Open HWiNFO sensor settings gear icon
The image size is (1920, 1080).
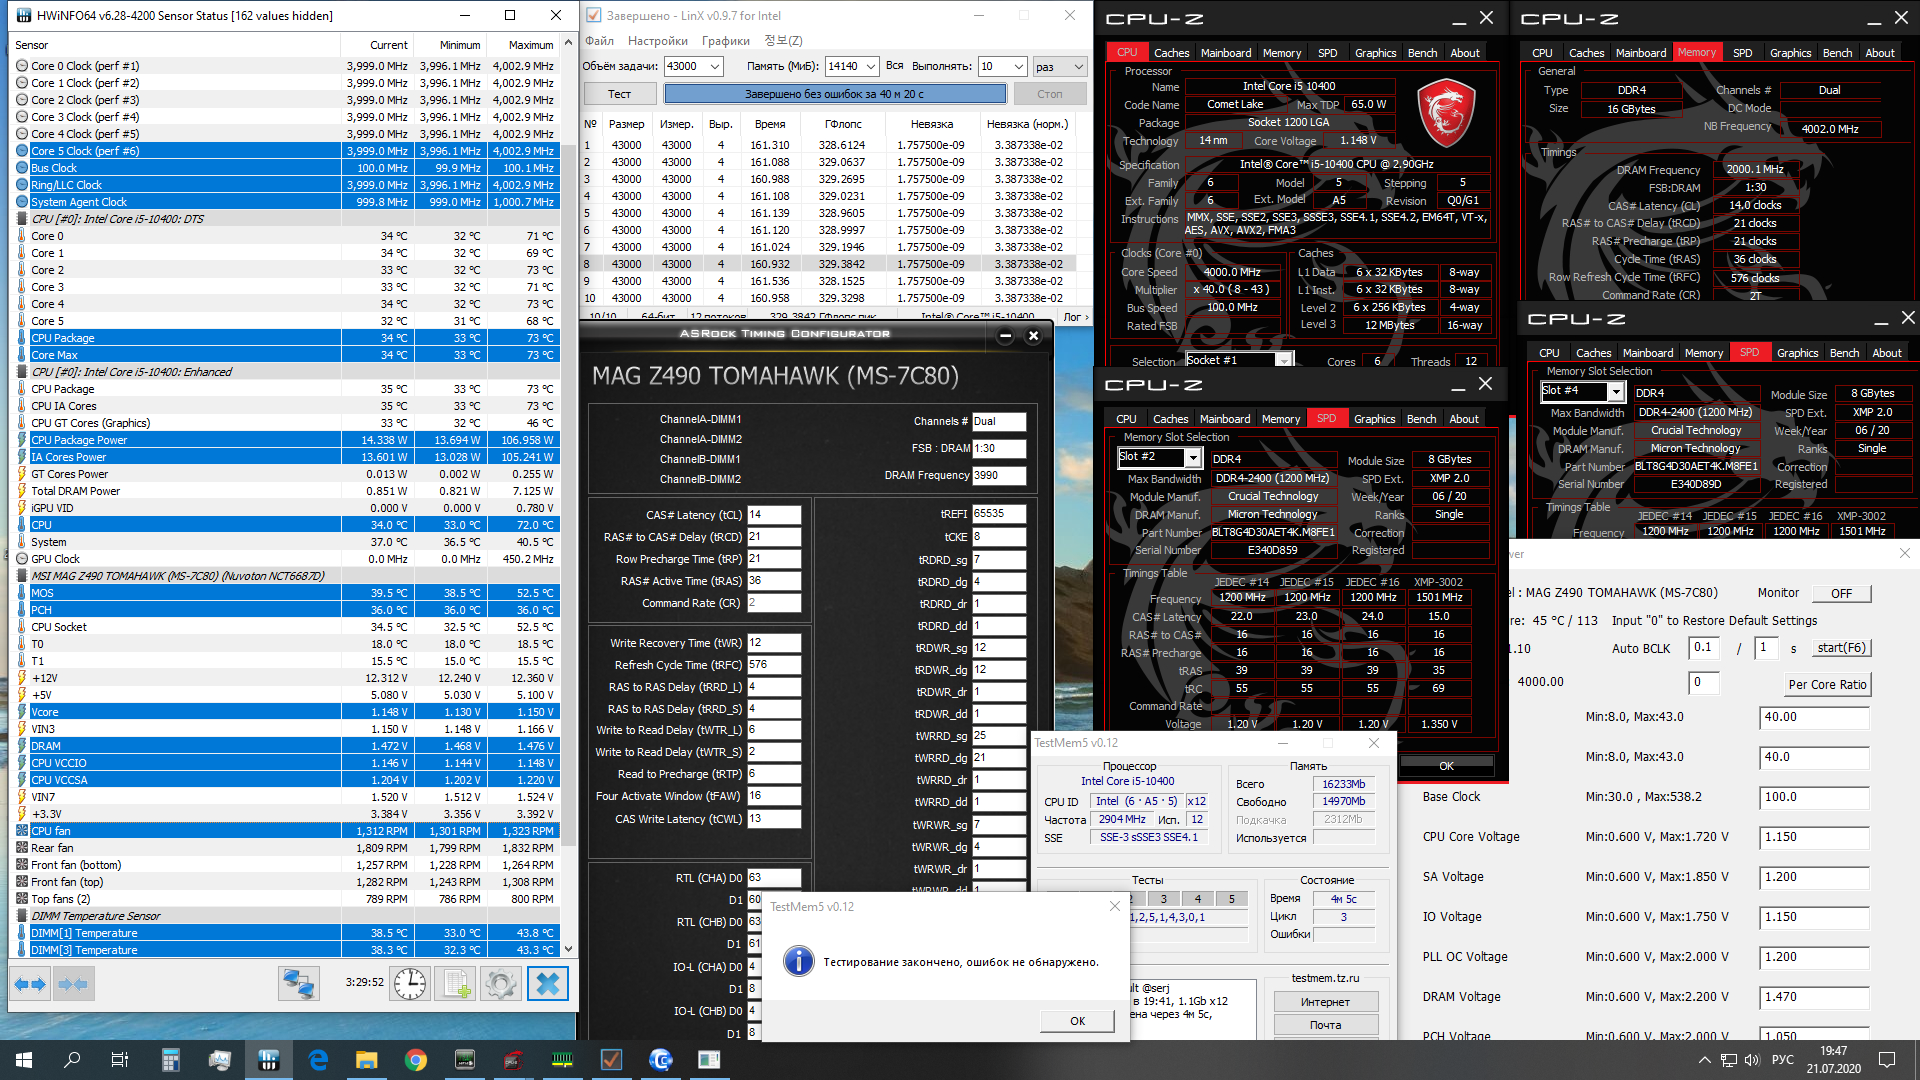[x=500, y=984]
